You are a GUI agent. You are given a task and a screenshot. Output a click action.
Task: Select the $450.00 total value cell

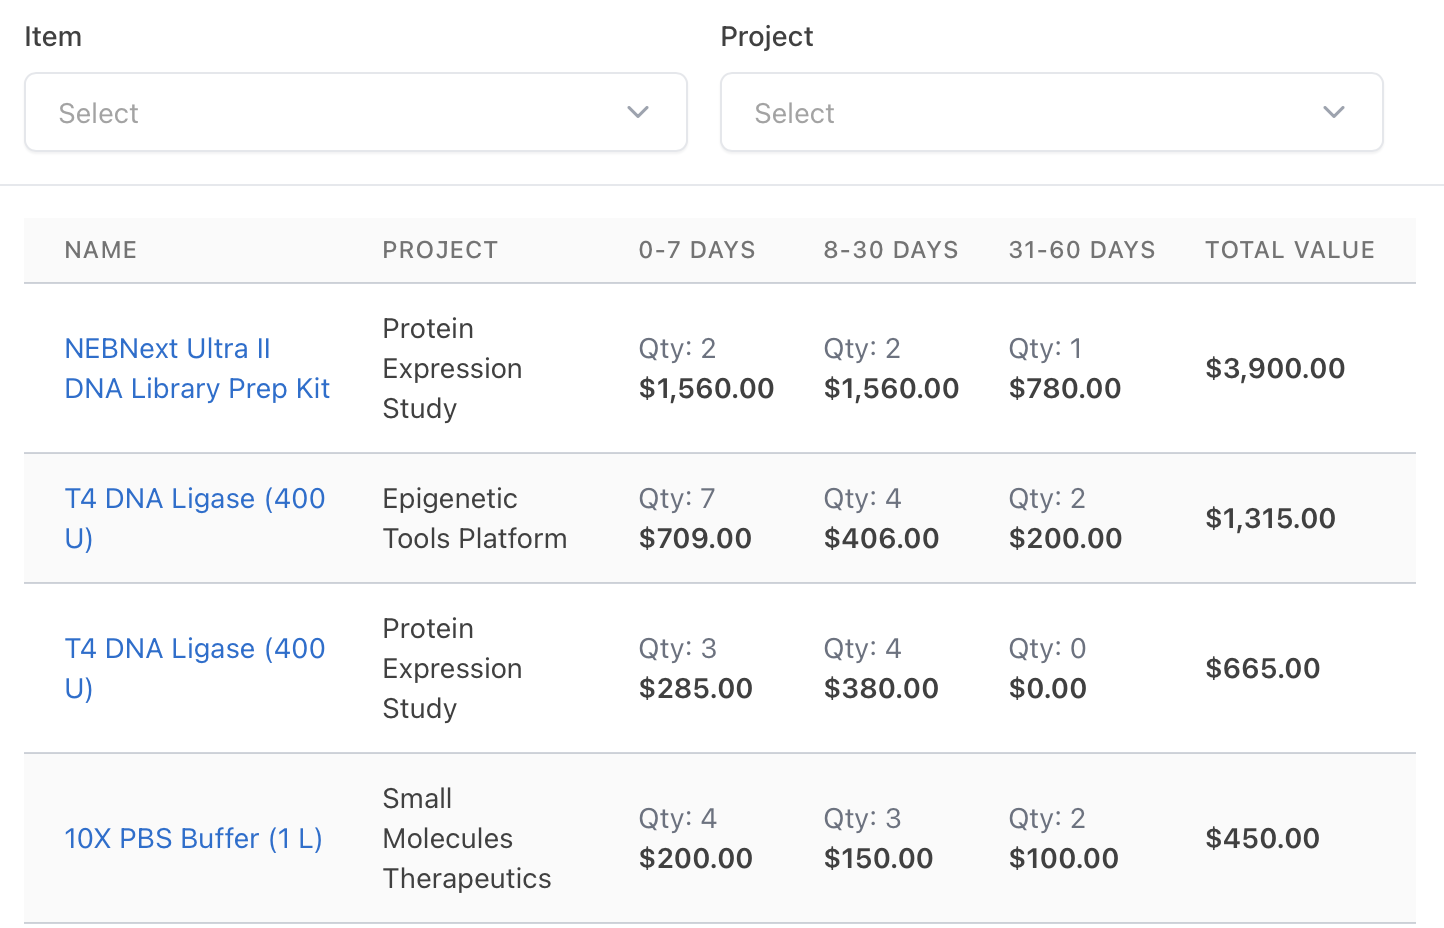[x=1262, y=838]
